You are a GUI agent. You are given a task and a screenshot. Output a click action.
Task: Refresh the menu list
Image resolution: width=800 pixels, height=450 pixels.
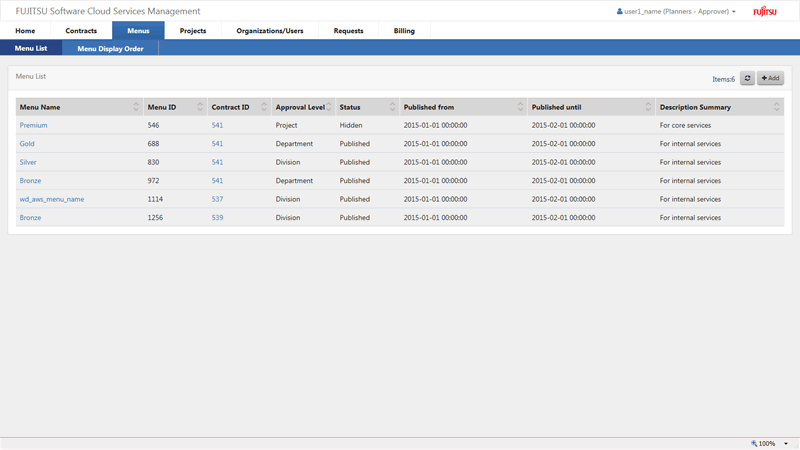(747, 78)
